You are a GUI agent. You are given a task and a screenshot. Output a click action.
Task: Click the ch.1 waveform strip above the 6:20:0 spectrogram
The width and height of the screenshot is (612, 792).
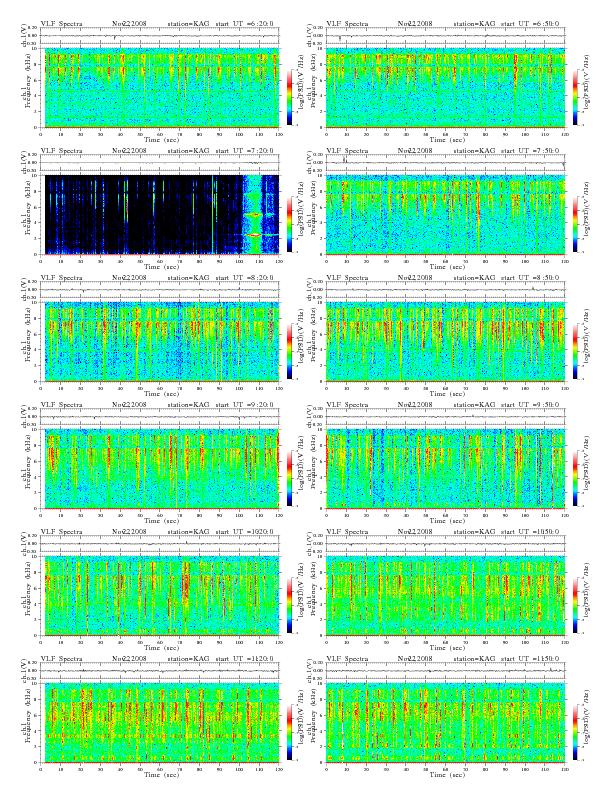(x=160, y=36)
